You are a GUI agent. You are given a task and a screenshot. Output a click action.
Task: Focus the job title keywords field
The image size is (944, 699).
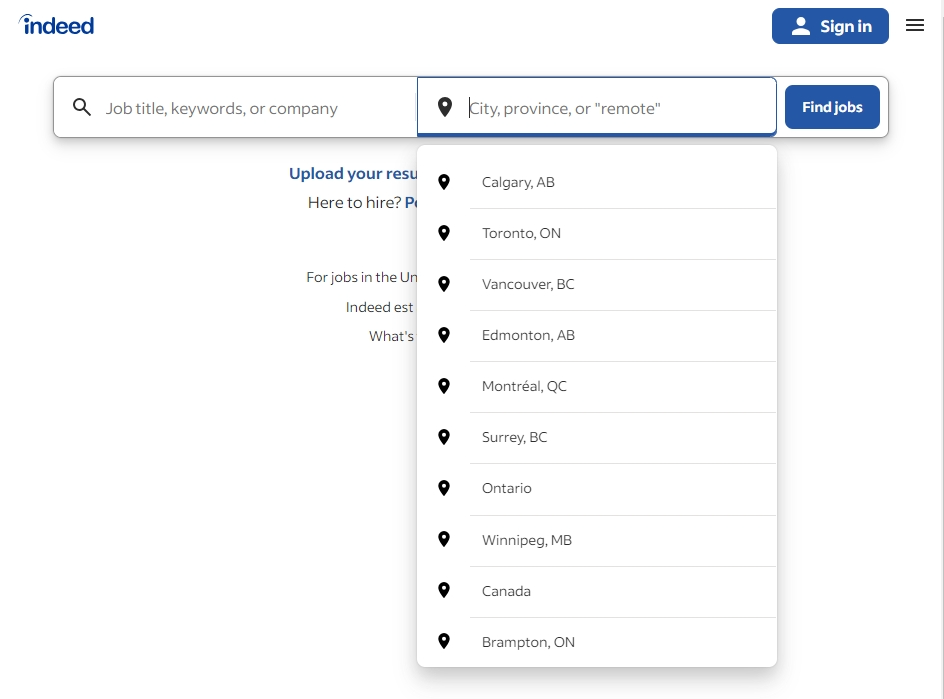250,108
